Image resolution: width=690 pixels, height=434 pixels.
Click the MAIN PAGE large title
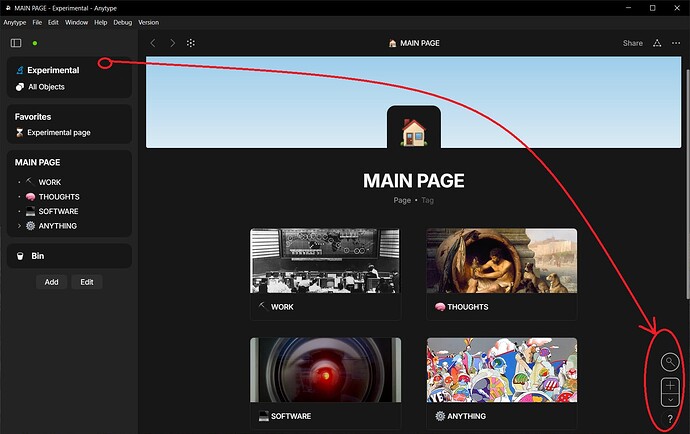click(414, 180)
